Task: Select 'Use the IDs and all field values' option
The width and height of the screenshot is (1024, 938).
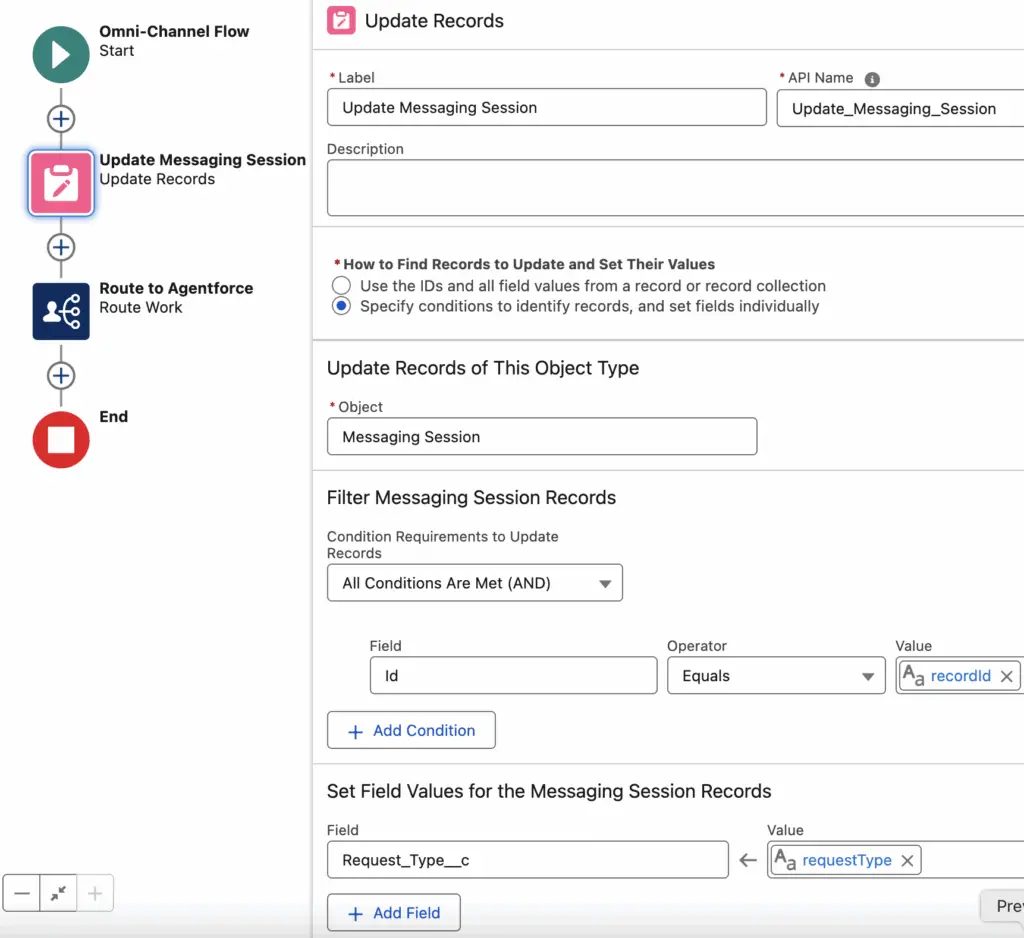Action: tap(341, 285)
